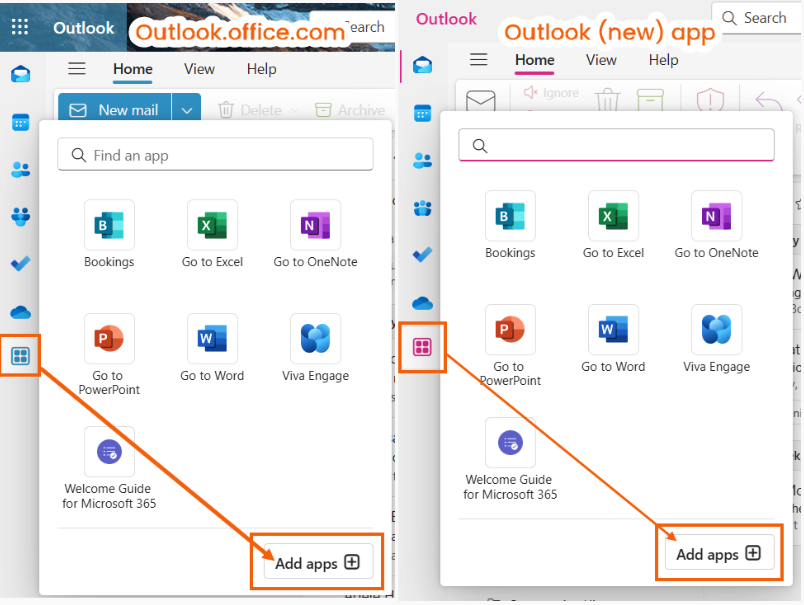Screen dimensions: 804x605
Task: Click green archive box icon in new Outlook app
Action: pyautogui.click(x=650, y=99)
